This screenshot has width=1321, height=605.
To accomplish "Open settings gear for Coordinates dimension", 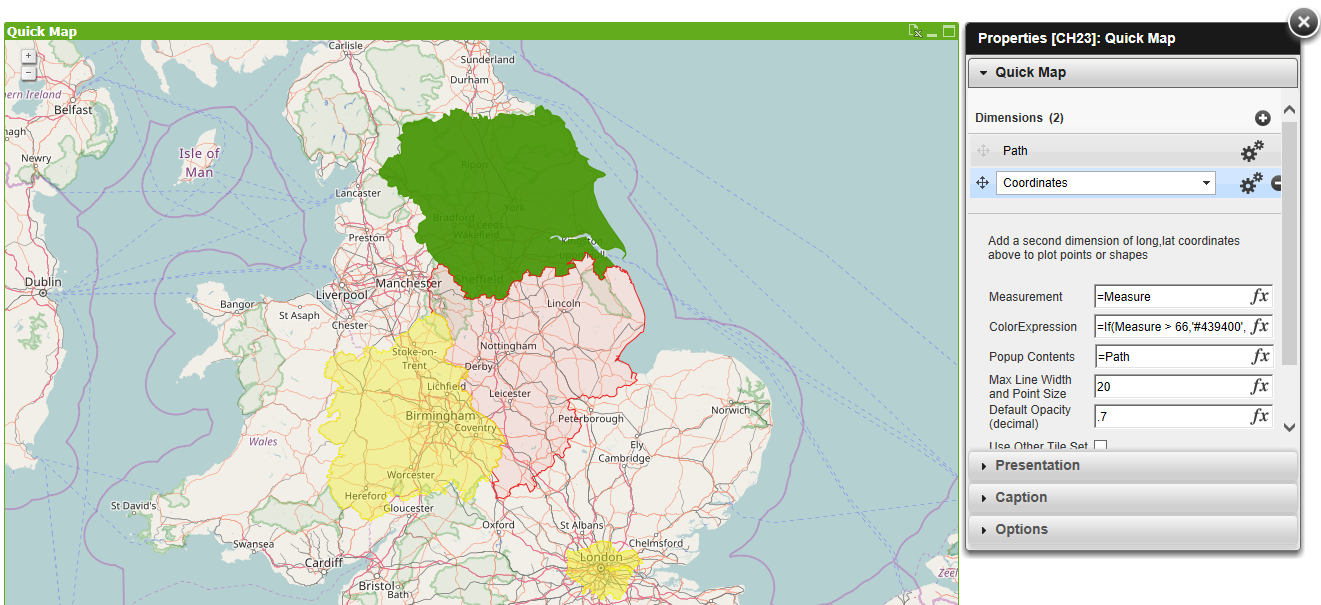I will (x=1252, y=183).
